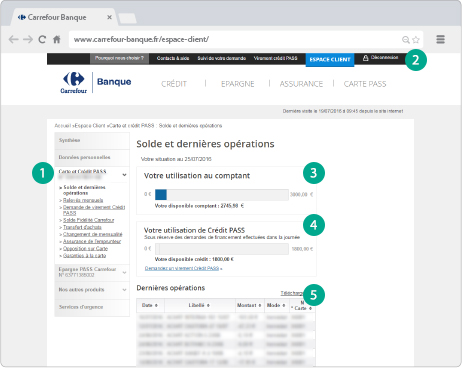Click 'Votre disponible comptant' amount text

coord(199,206)
